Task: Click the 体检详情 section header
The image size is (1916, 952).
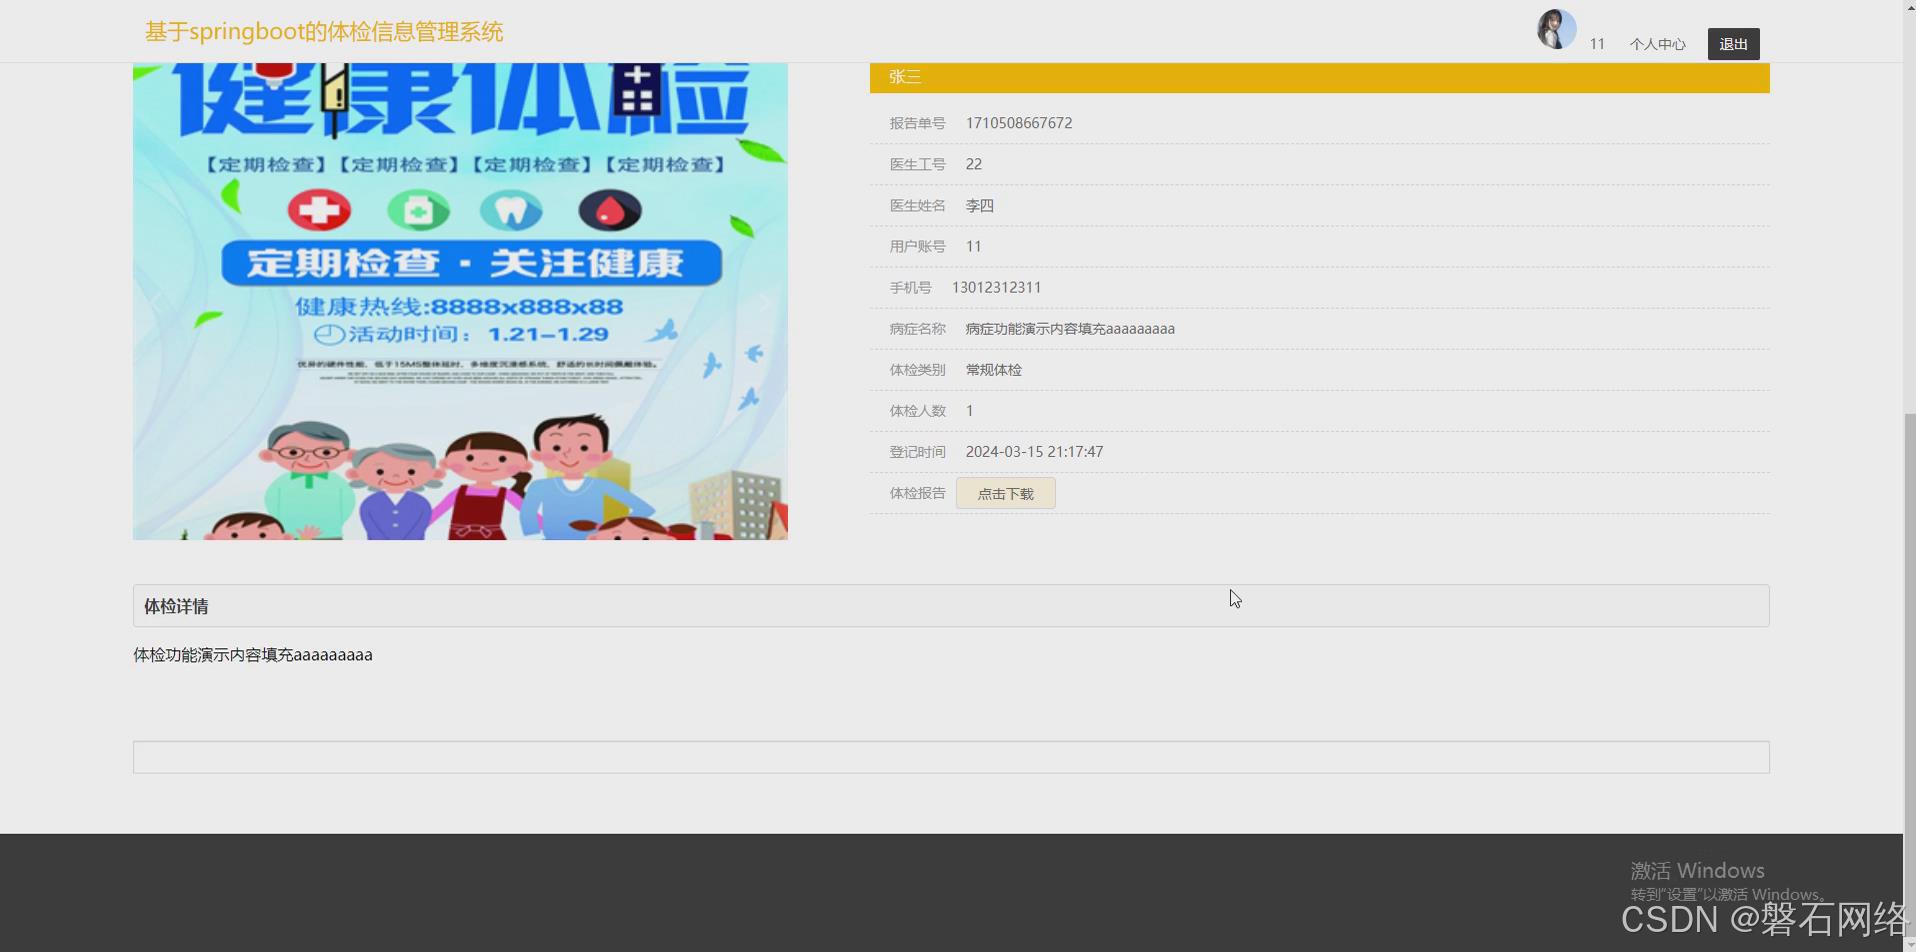Action: coord(176,606)
